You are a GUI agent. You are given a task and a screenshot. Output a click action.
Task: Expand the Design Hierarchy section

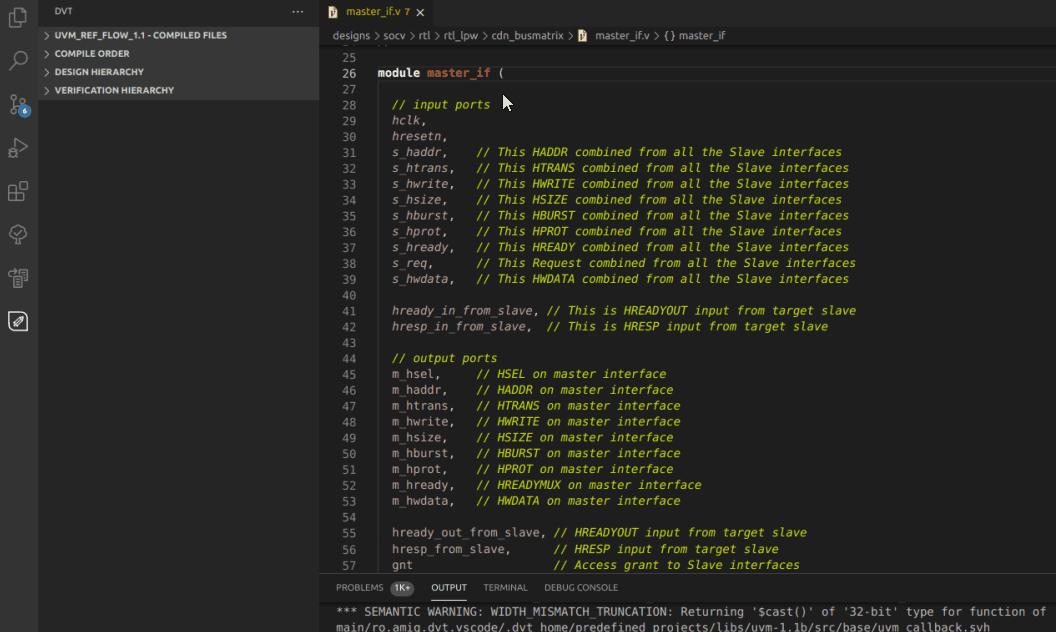point(99,72)
